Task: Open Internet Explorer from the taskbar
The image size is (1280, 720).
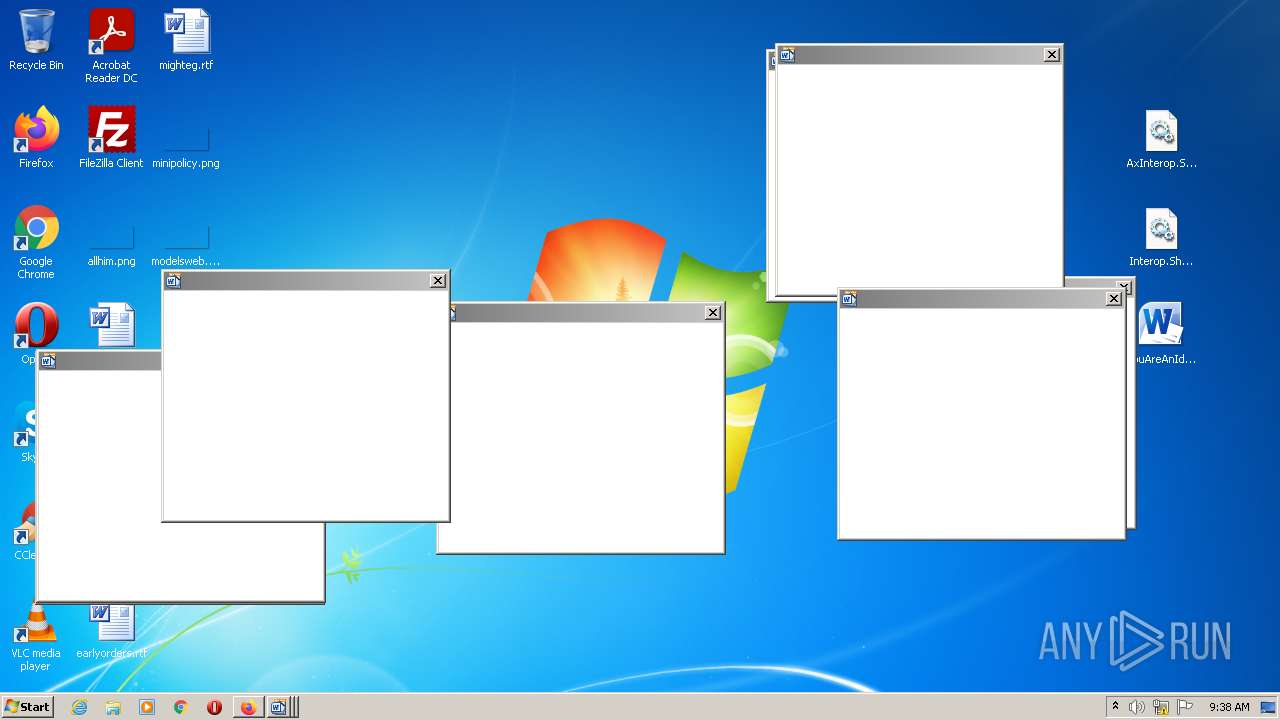Action: coord(79,707)
